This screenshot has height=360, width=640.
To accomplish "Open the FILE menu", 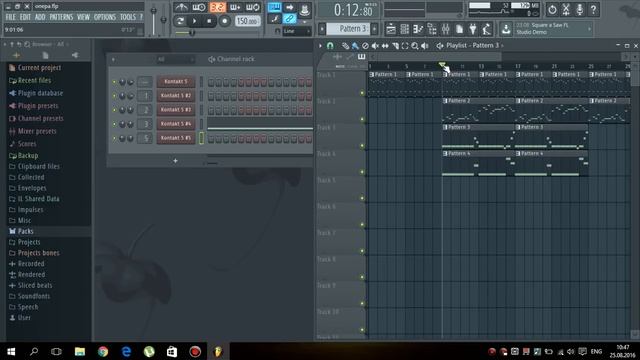I will [x=11, y=17].
